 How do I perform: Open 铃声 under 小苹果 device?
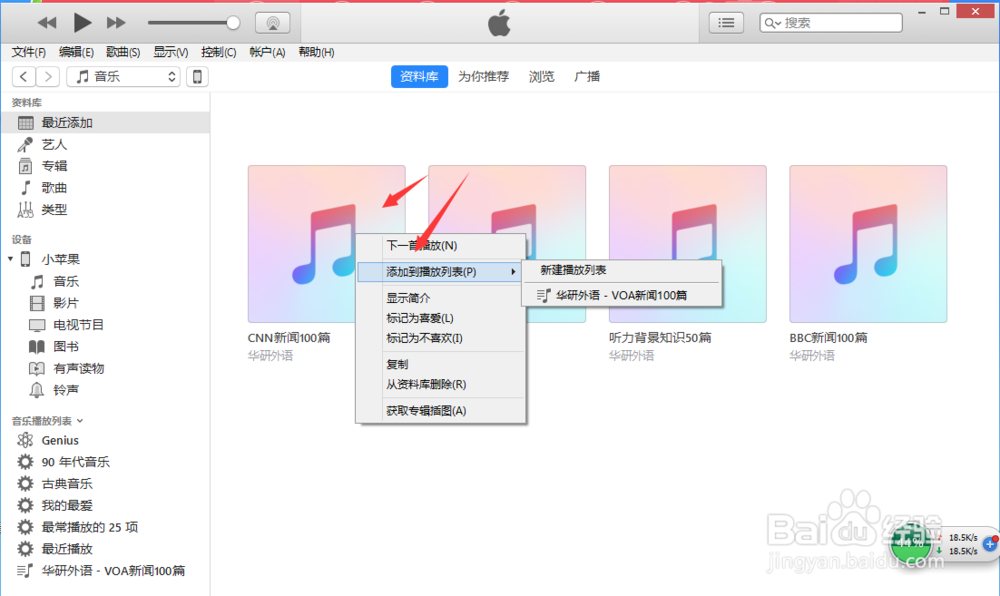(105, 389)
